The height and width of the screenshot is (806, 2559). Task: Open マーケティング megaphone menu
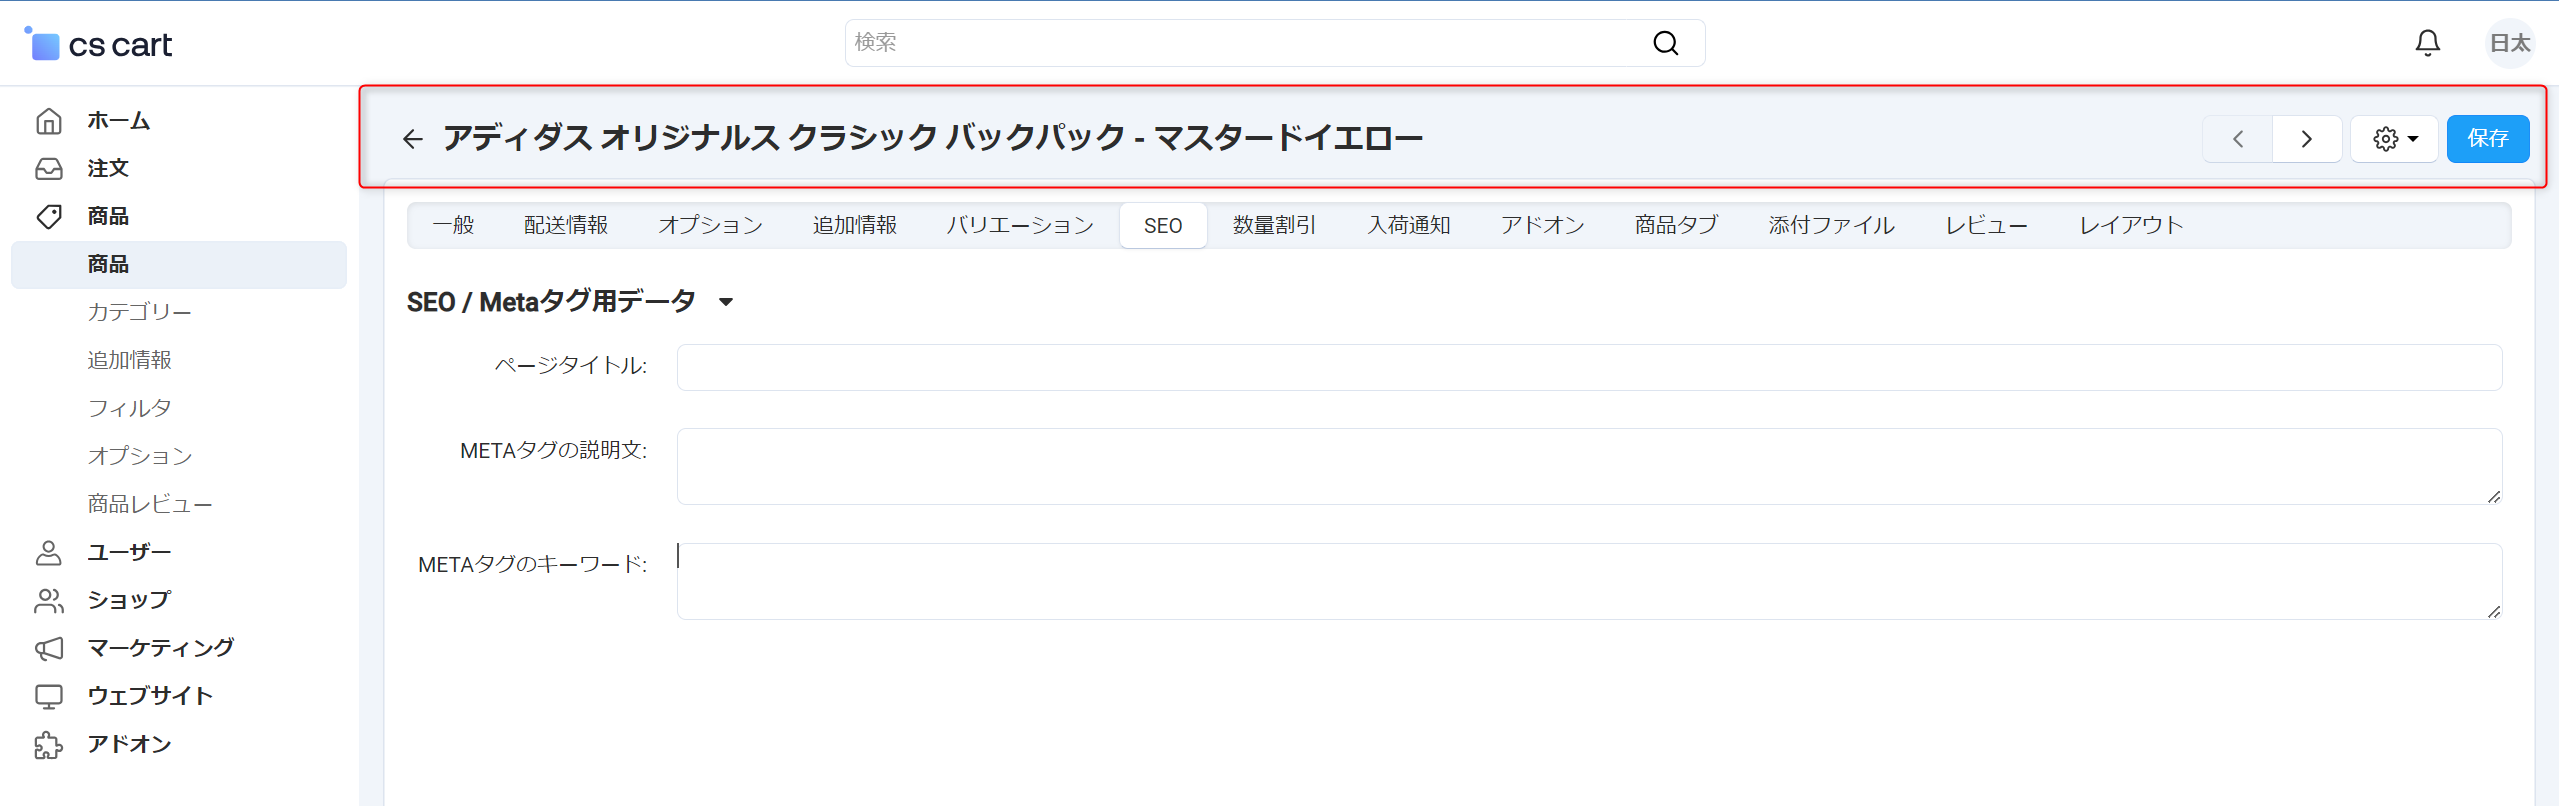[160, 648]
